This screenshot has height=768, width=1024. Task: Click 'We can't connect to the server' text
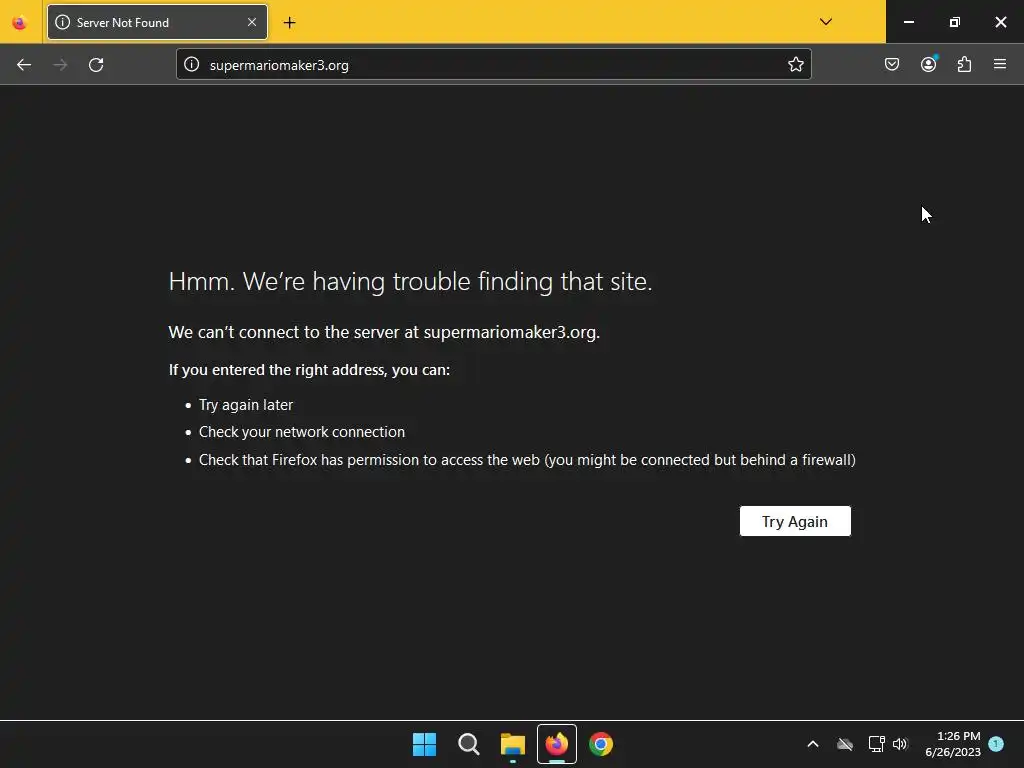[384, 332]
